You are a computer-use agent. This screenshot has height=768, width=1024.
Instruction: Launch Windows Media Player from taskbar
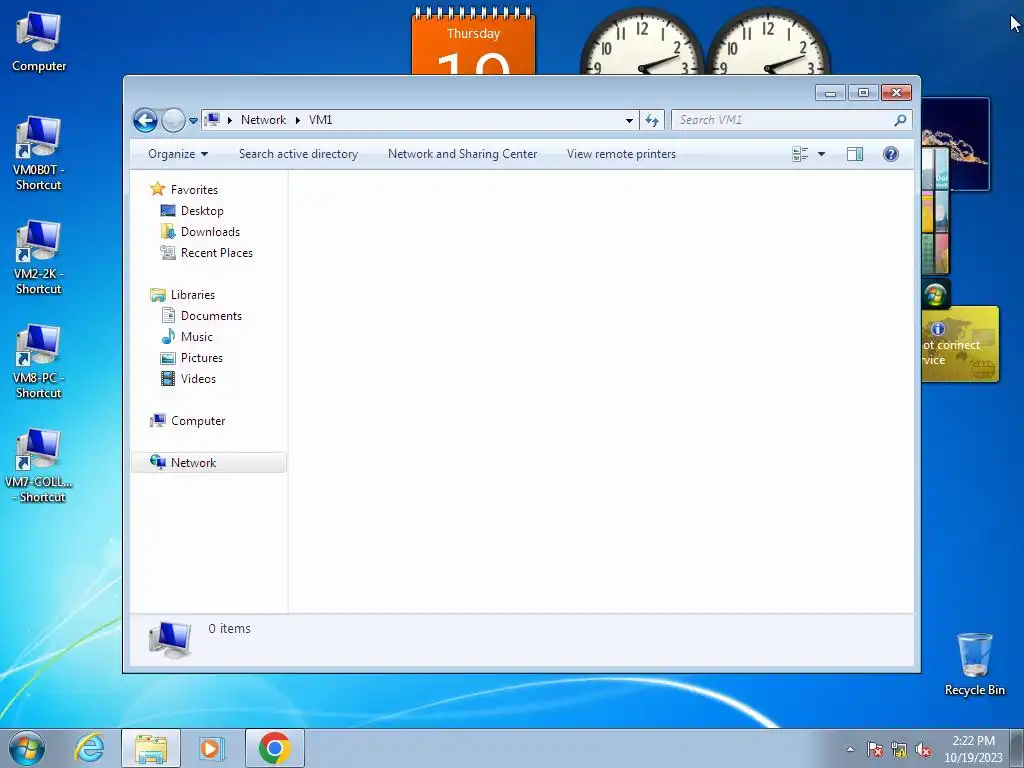[x=212, y=748]
